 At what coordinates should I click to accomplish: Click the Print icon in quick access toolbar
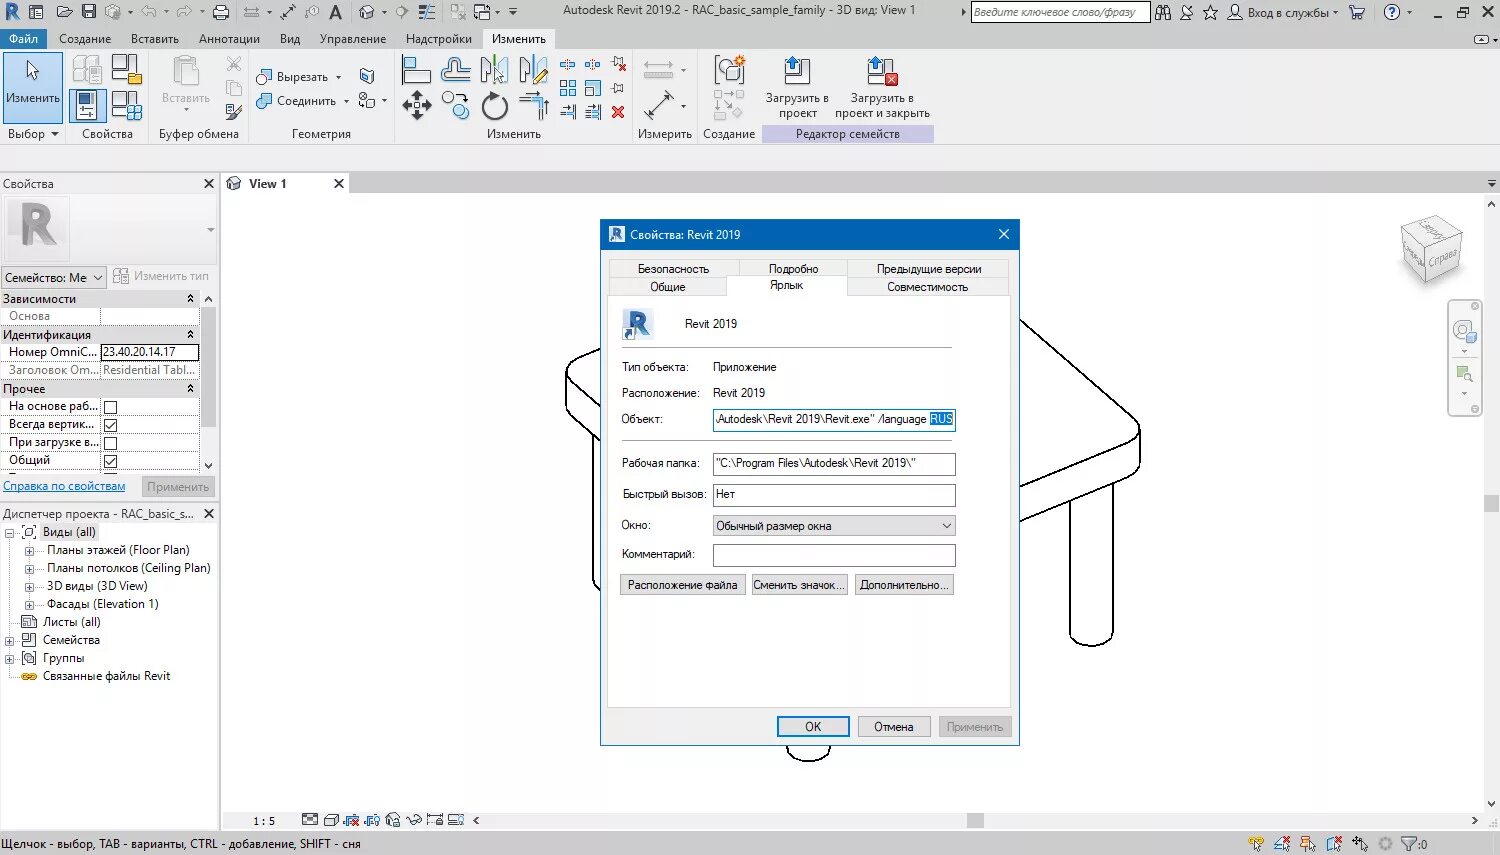pyautogui.click(x=221, y=12)
